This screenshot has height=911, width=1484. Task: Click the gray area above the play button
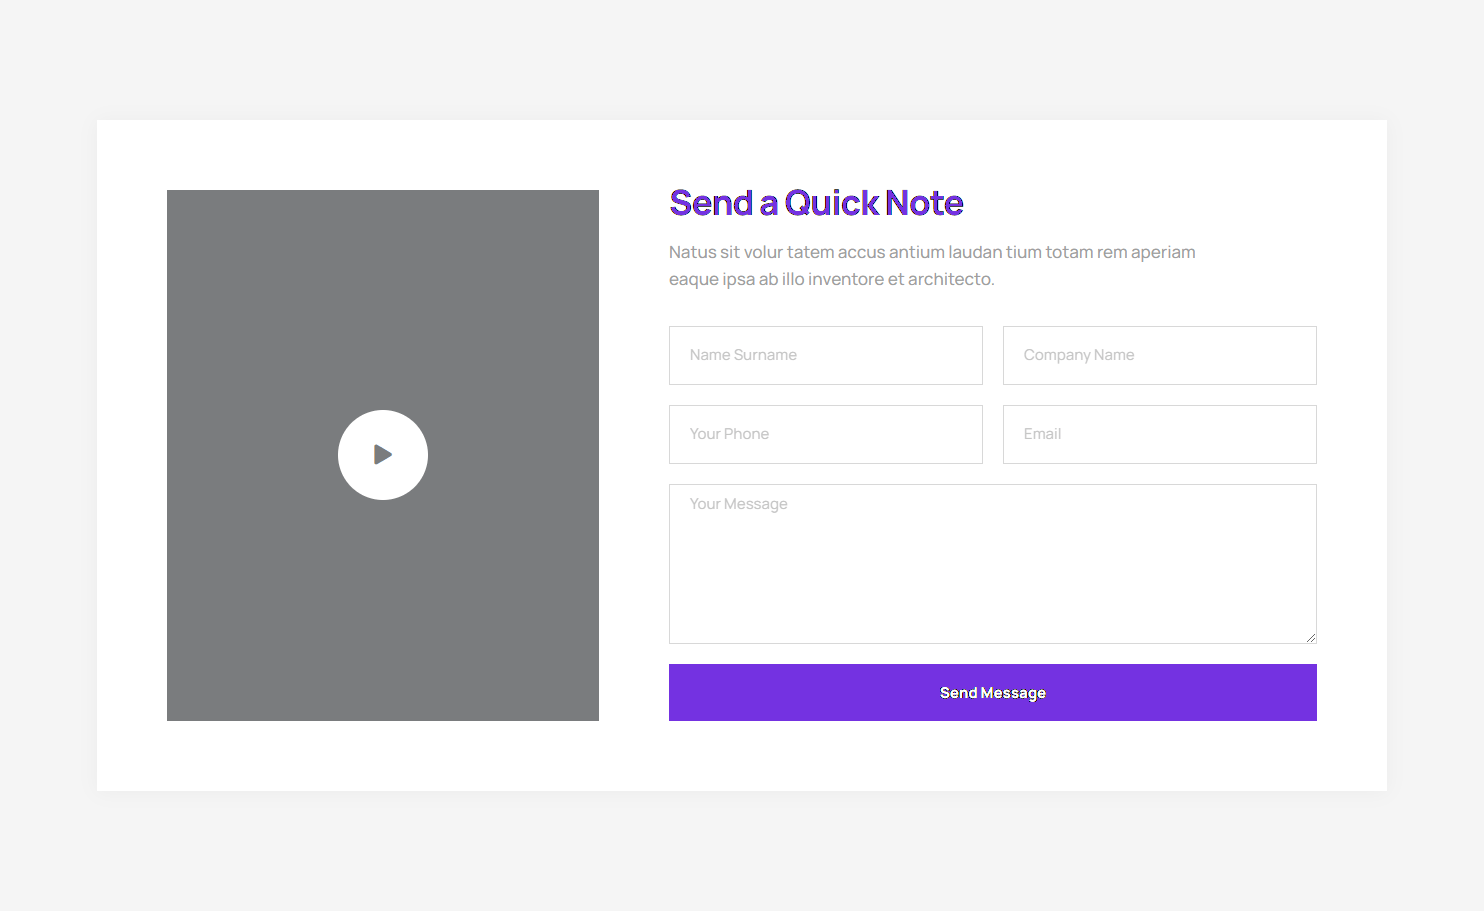383,300
